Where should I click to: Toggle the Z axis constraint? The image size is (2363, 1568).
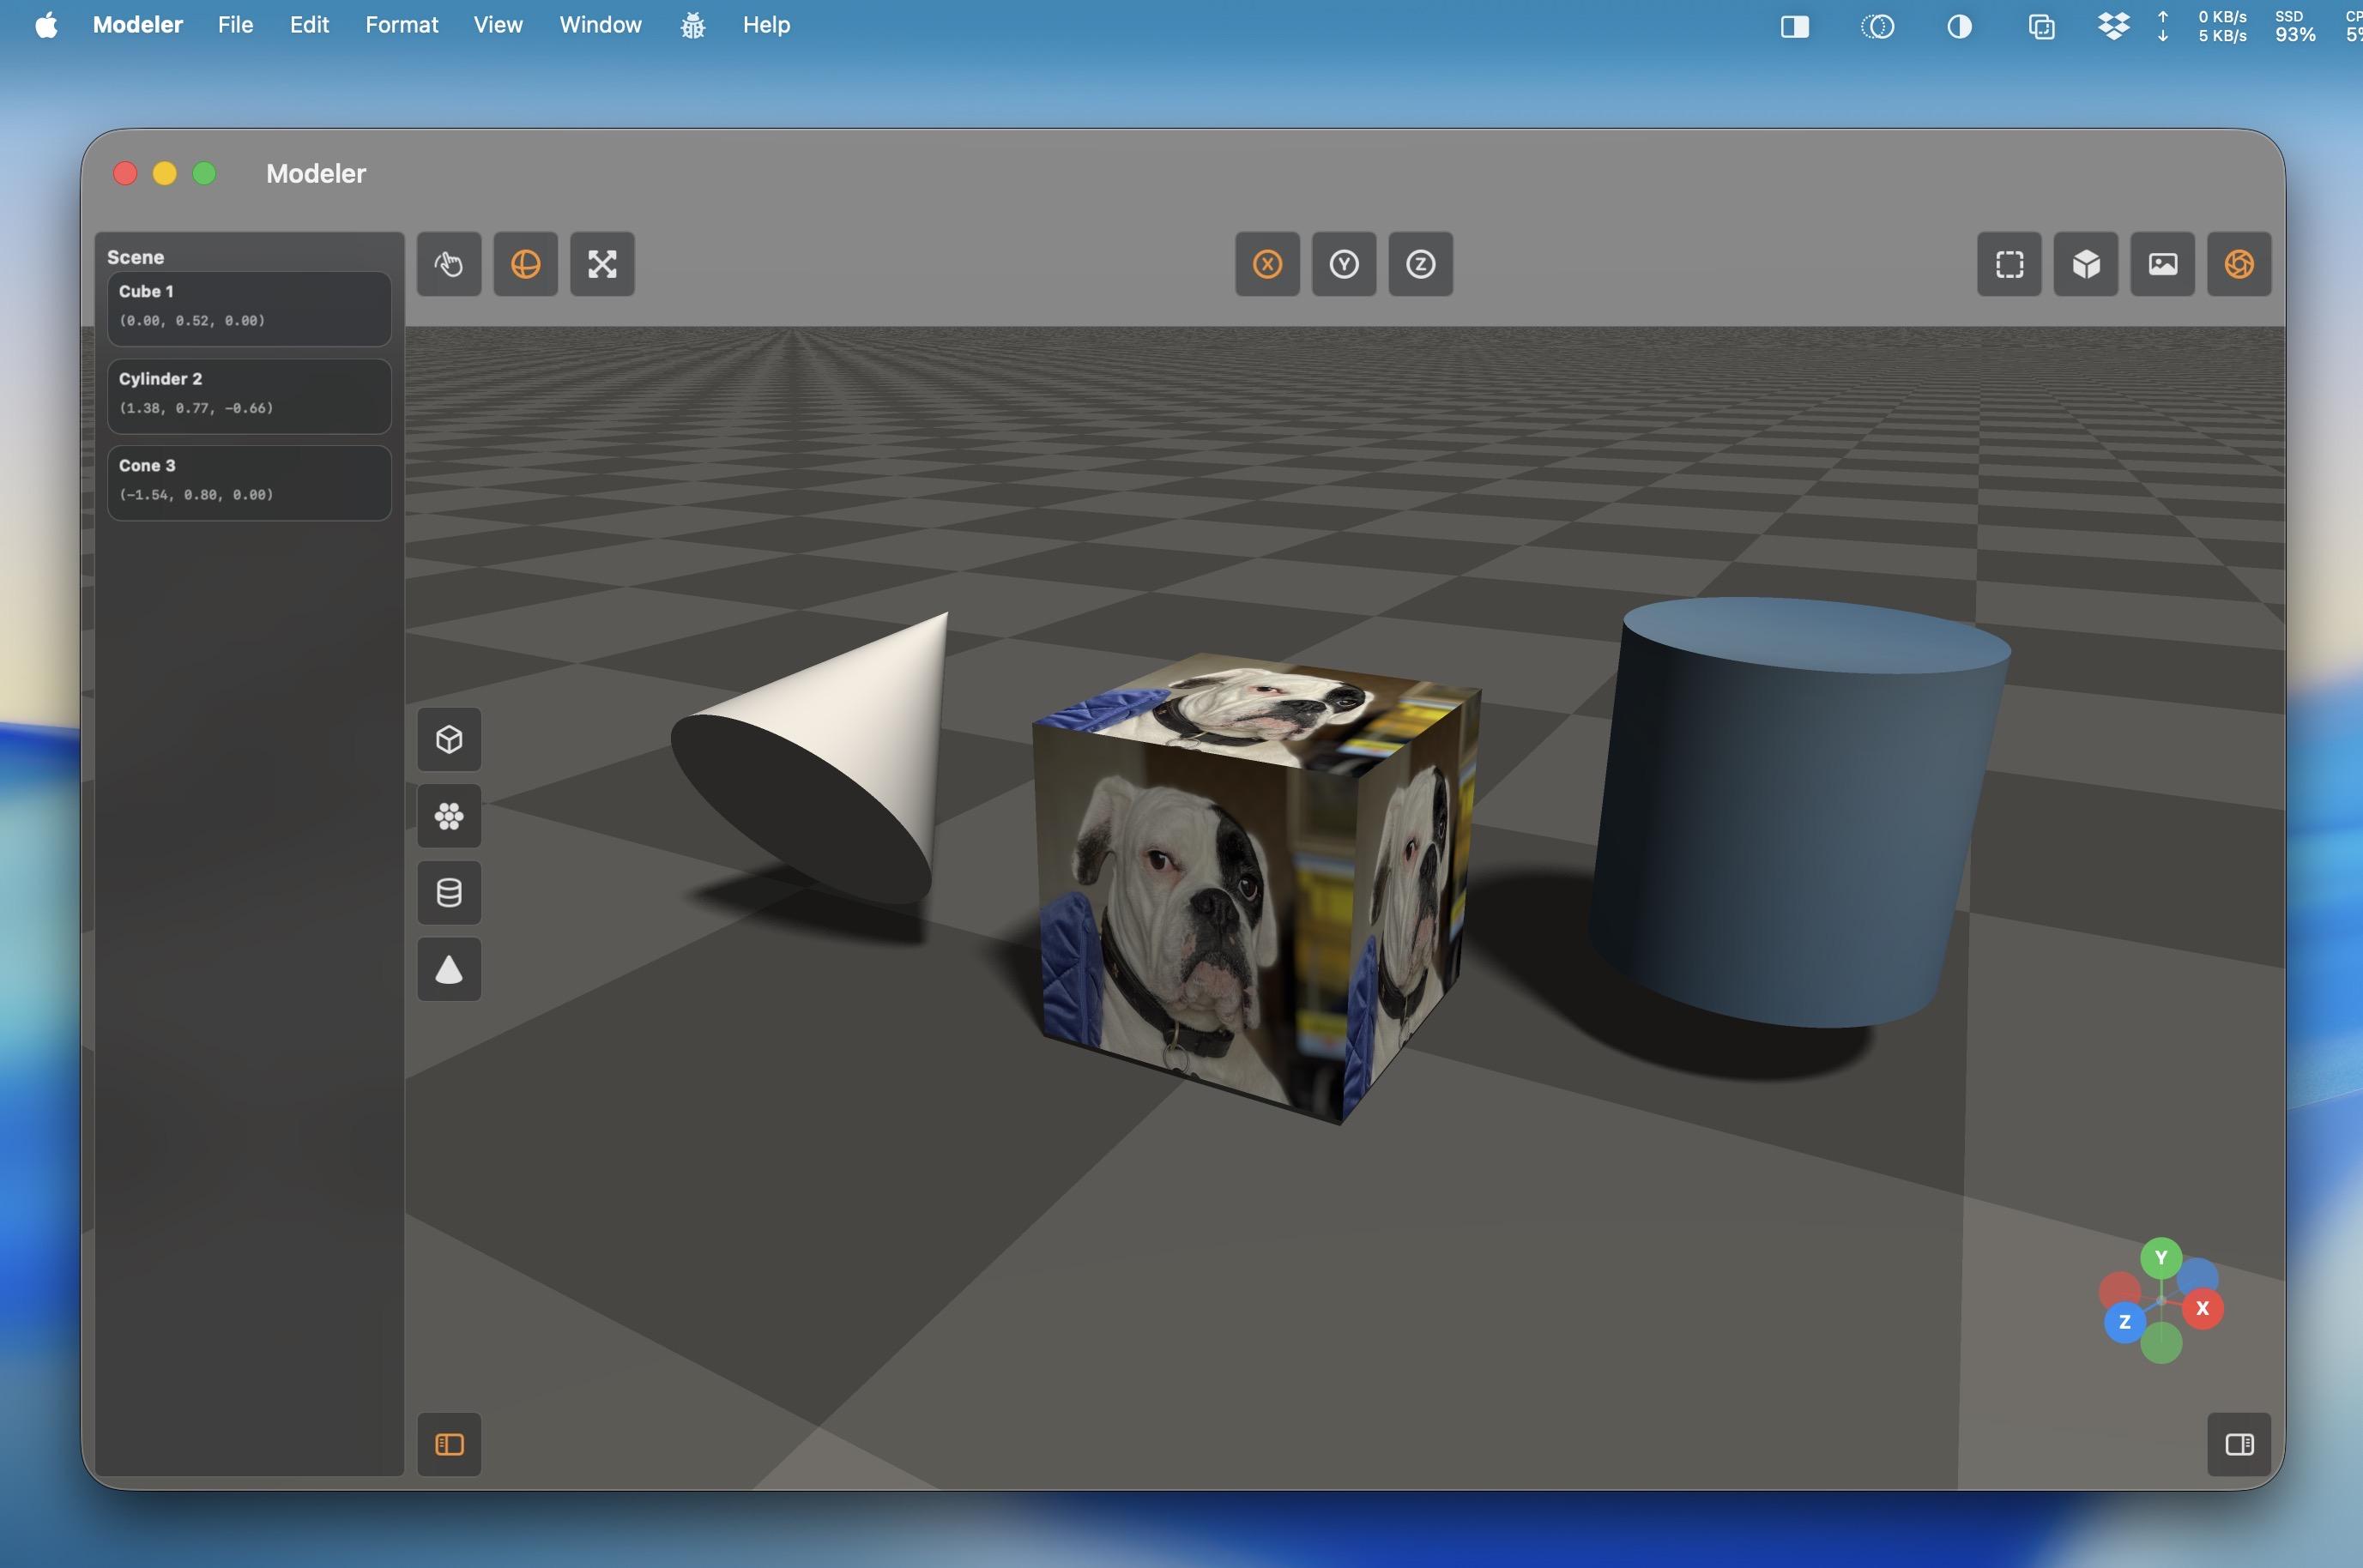pyautogui.click(x=1420, y=264)
